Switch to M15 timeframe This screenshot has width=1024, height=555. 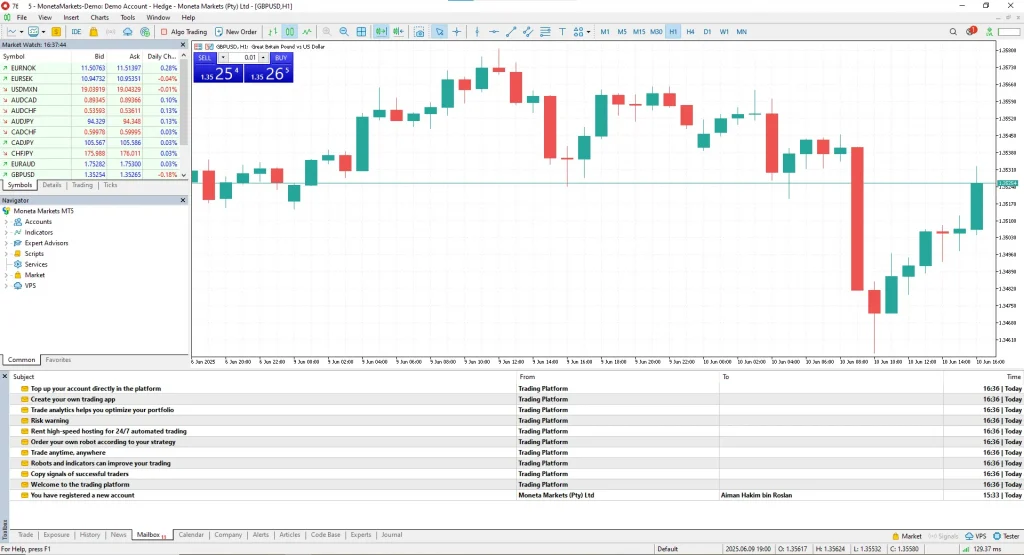coord(639,31)
